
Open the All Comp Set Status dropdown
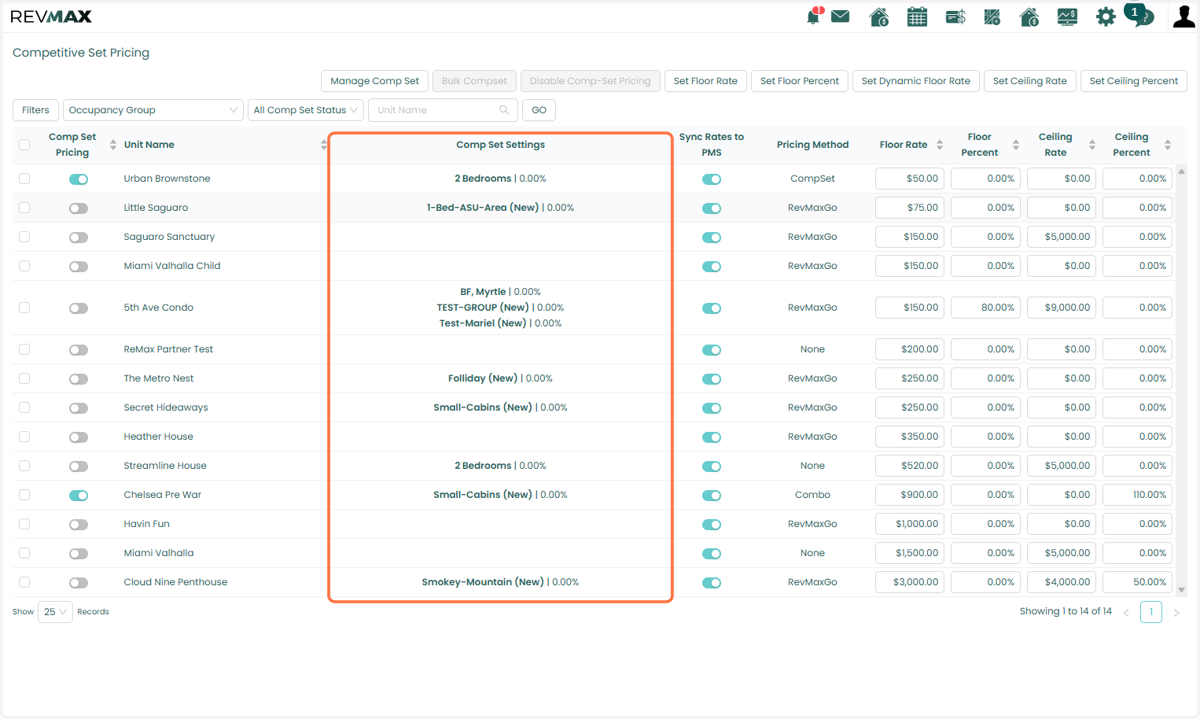306,110
